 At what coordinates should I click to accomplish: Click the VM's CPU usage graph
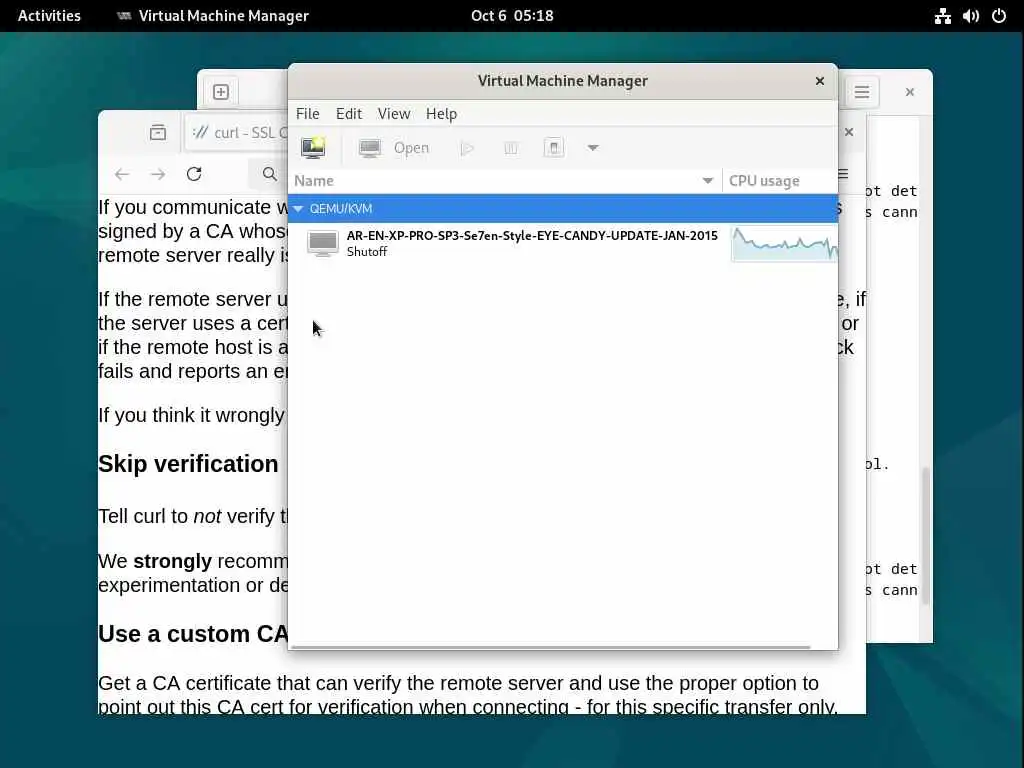point(784,244)
